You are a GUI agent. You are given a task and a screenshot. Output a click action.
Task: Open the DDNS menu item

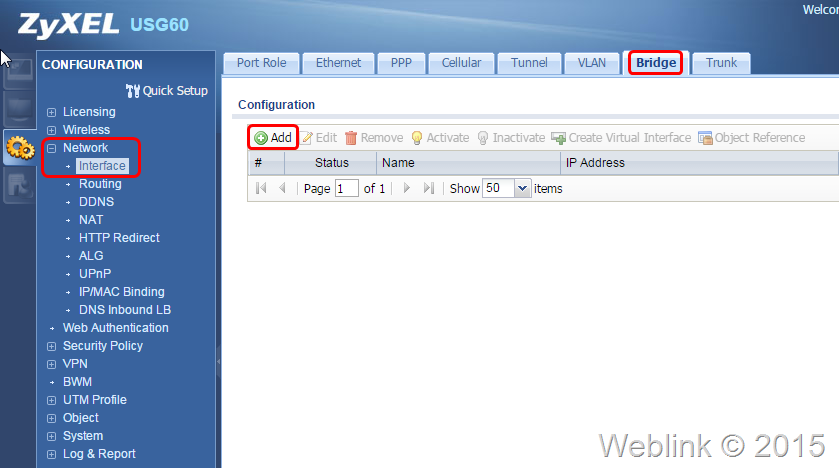pos(96,202)
